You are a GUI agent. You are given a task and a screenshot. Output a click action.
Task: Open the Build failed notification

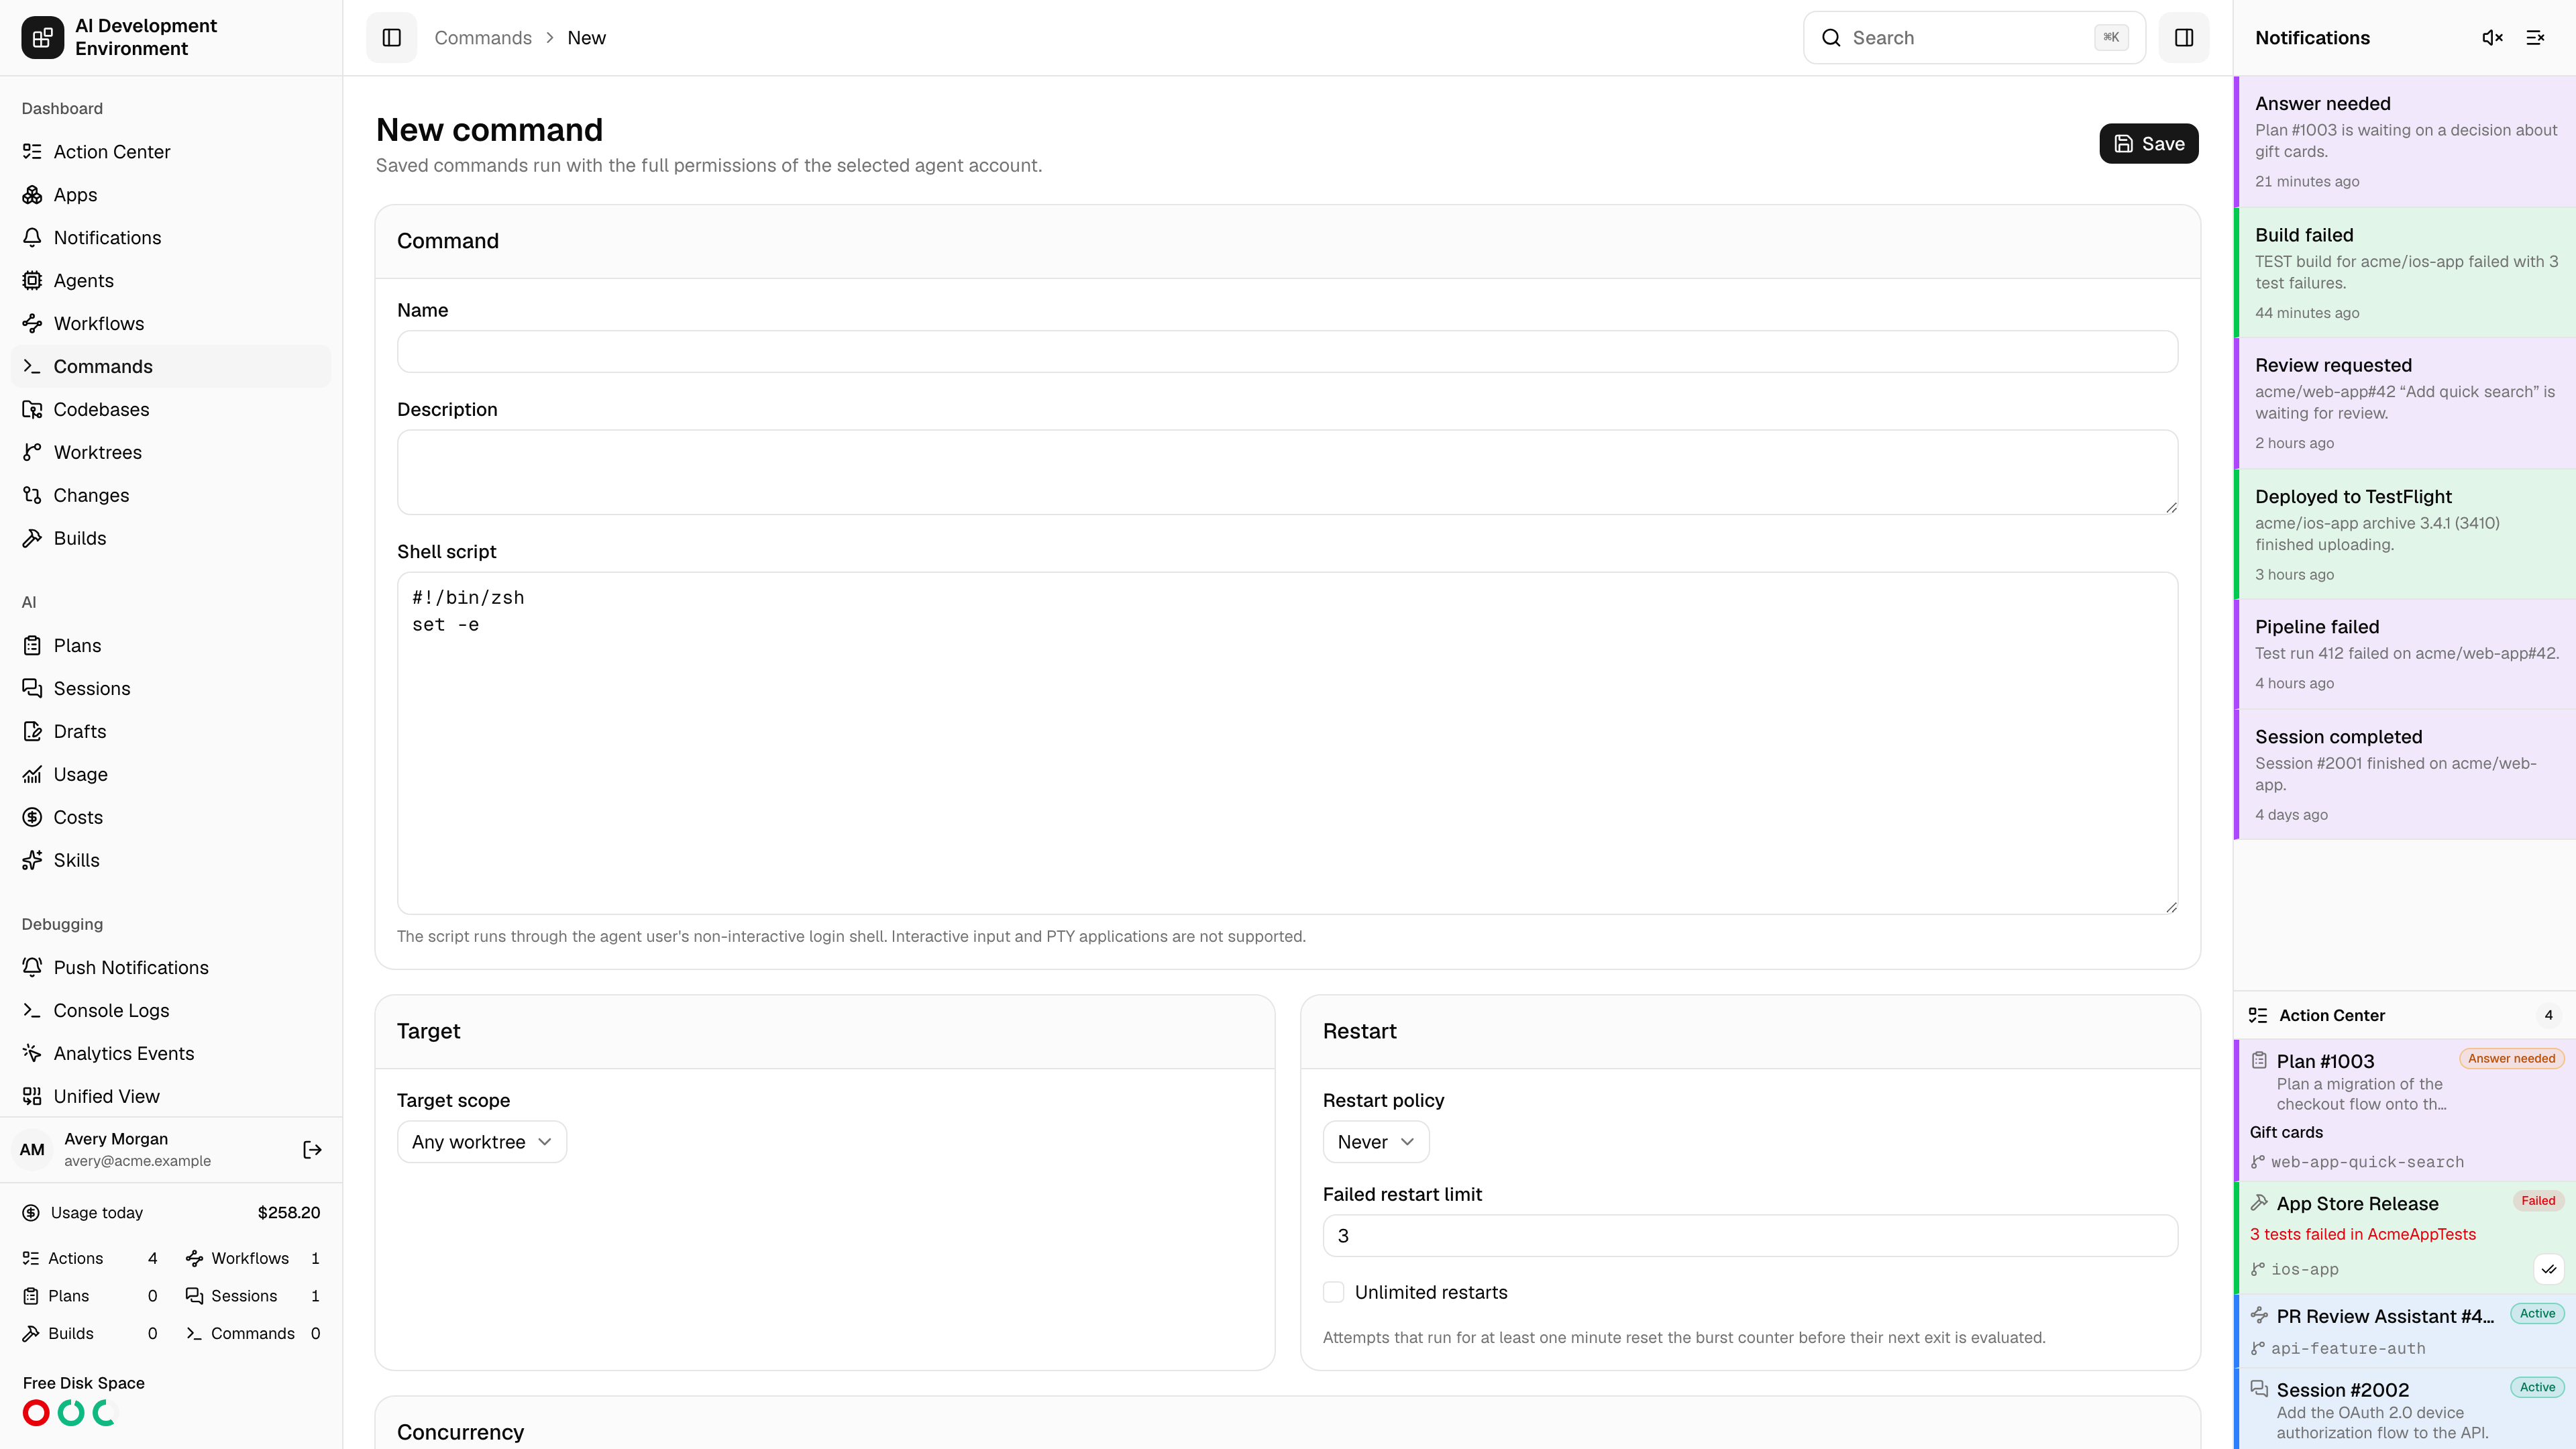(2405, 273)
